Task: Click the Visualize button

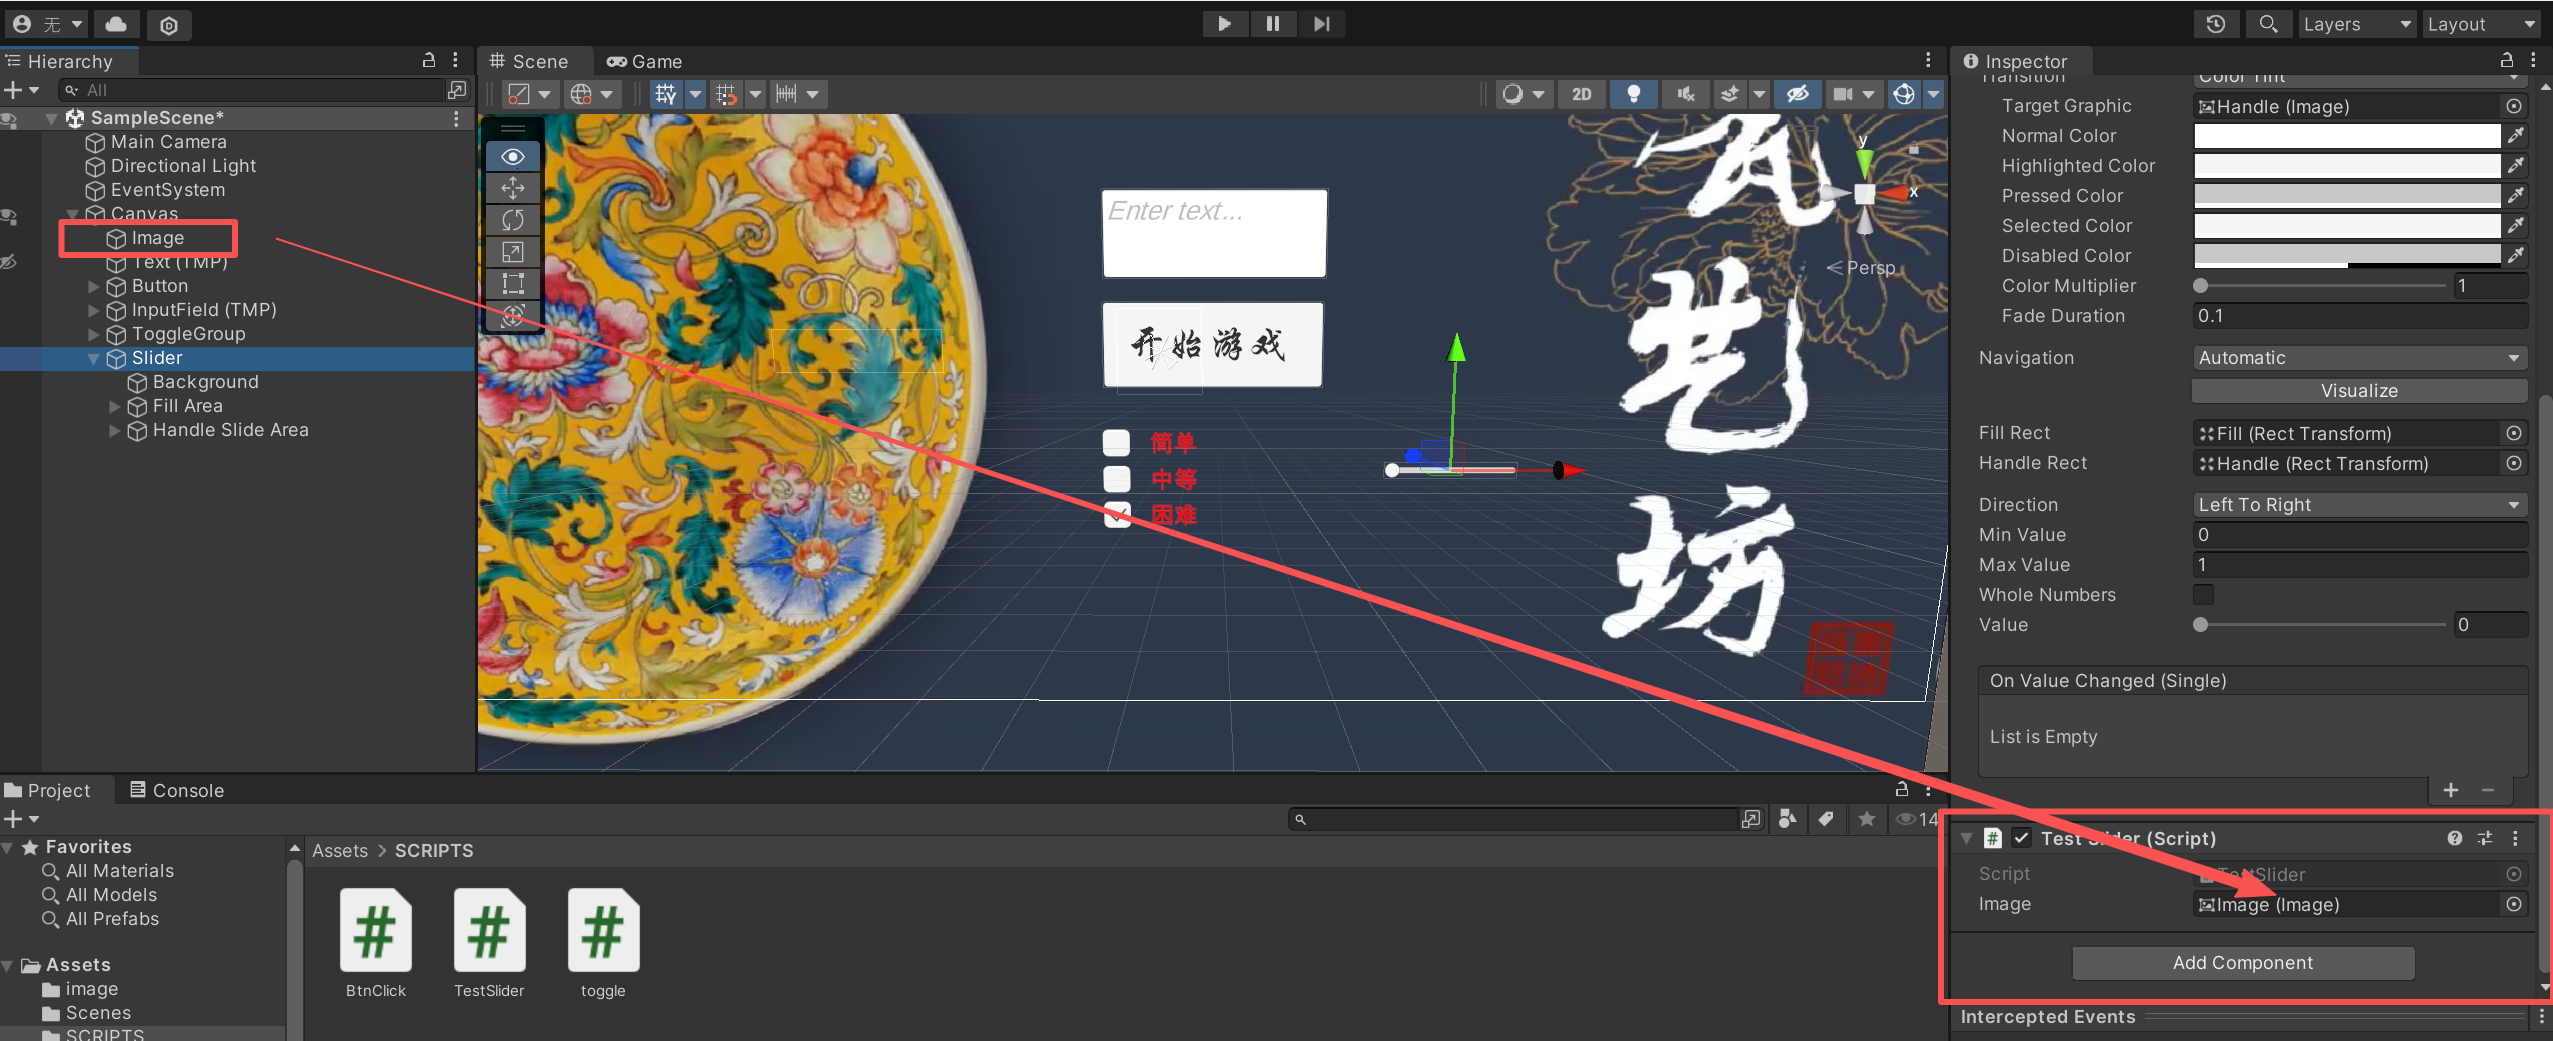Action: 2357,390
